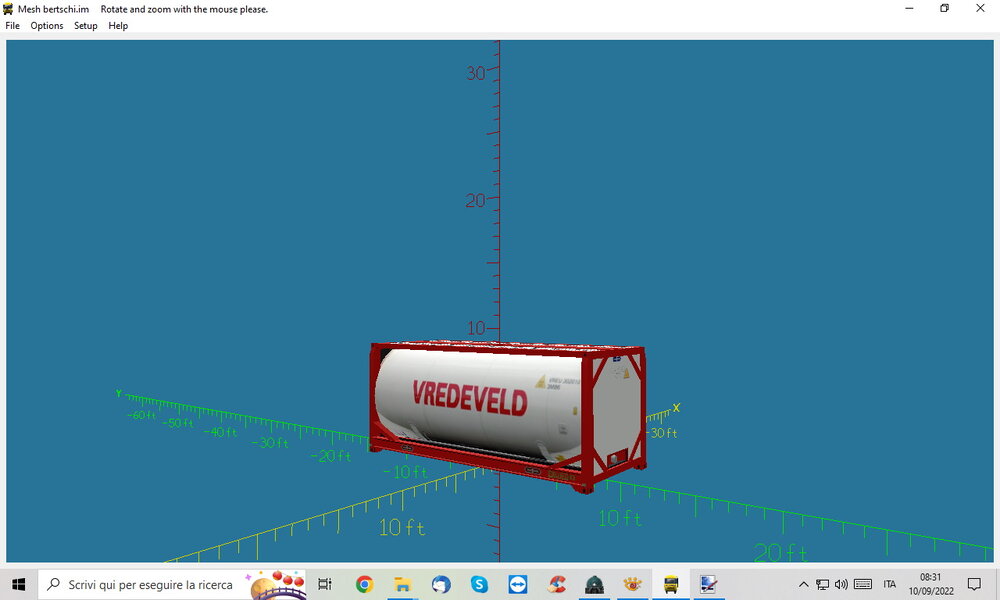Screen dimensions: 1000x600
Task: Open network status in the system tray
Action: (x=823, y=584)
